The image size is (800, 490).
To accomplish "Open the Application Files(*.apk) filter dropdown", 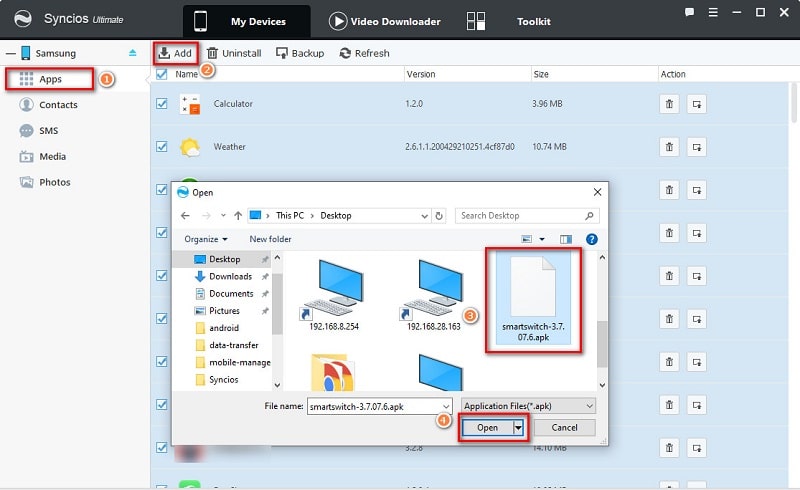I will (x=528, y=406).
